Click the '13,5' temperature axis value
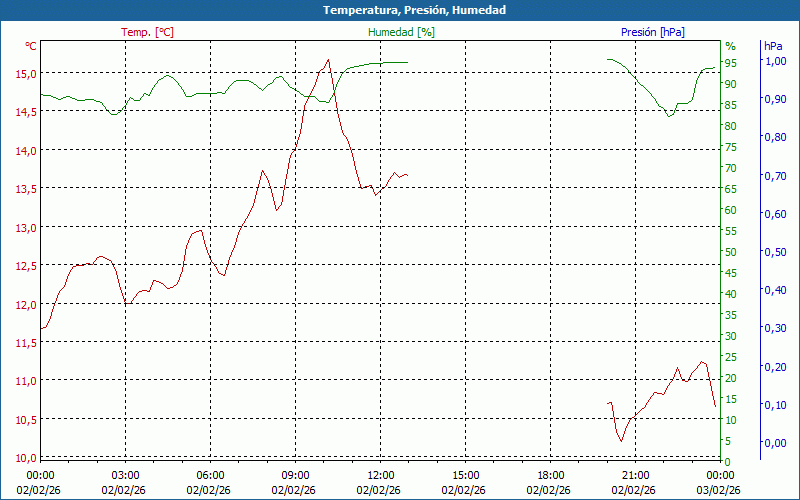 [26, 189]
